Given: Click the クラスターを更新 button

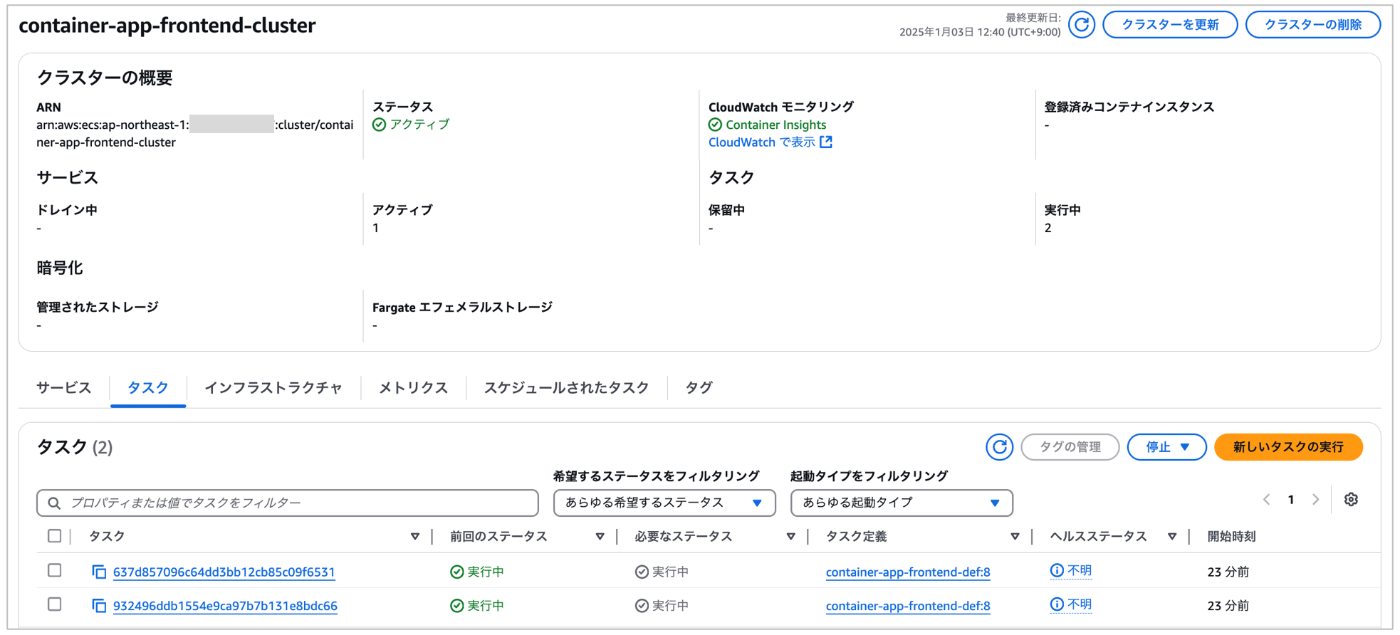Looking at the screenshot, I should click(1170, 25).
